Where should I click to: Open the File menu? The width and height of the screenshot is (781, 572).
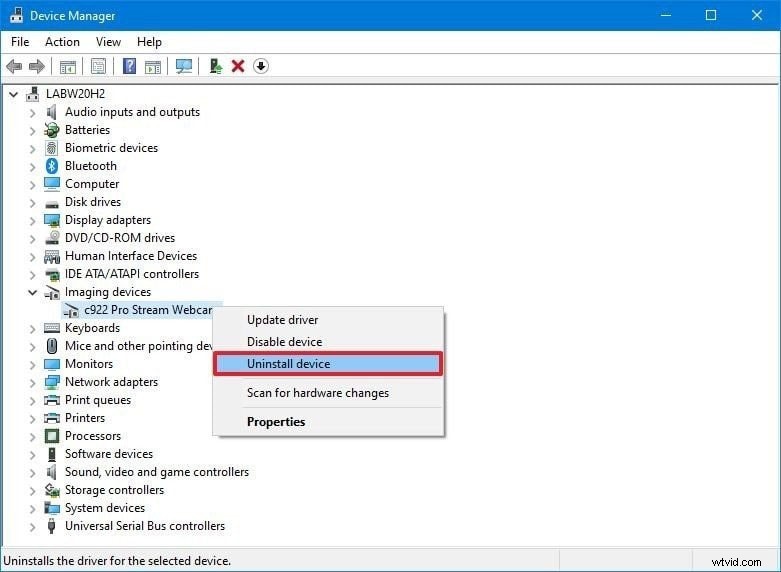tap(20, 42)
